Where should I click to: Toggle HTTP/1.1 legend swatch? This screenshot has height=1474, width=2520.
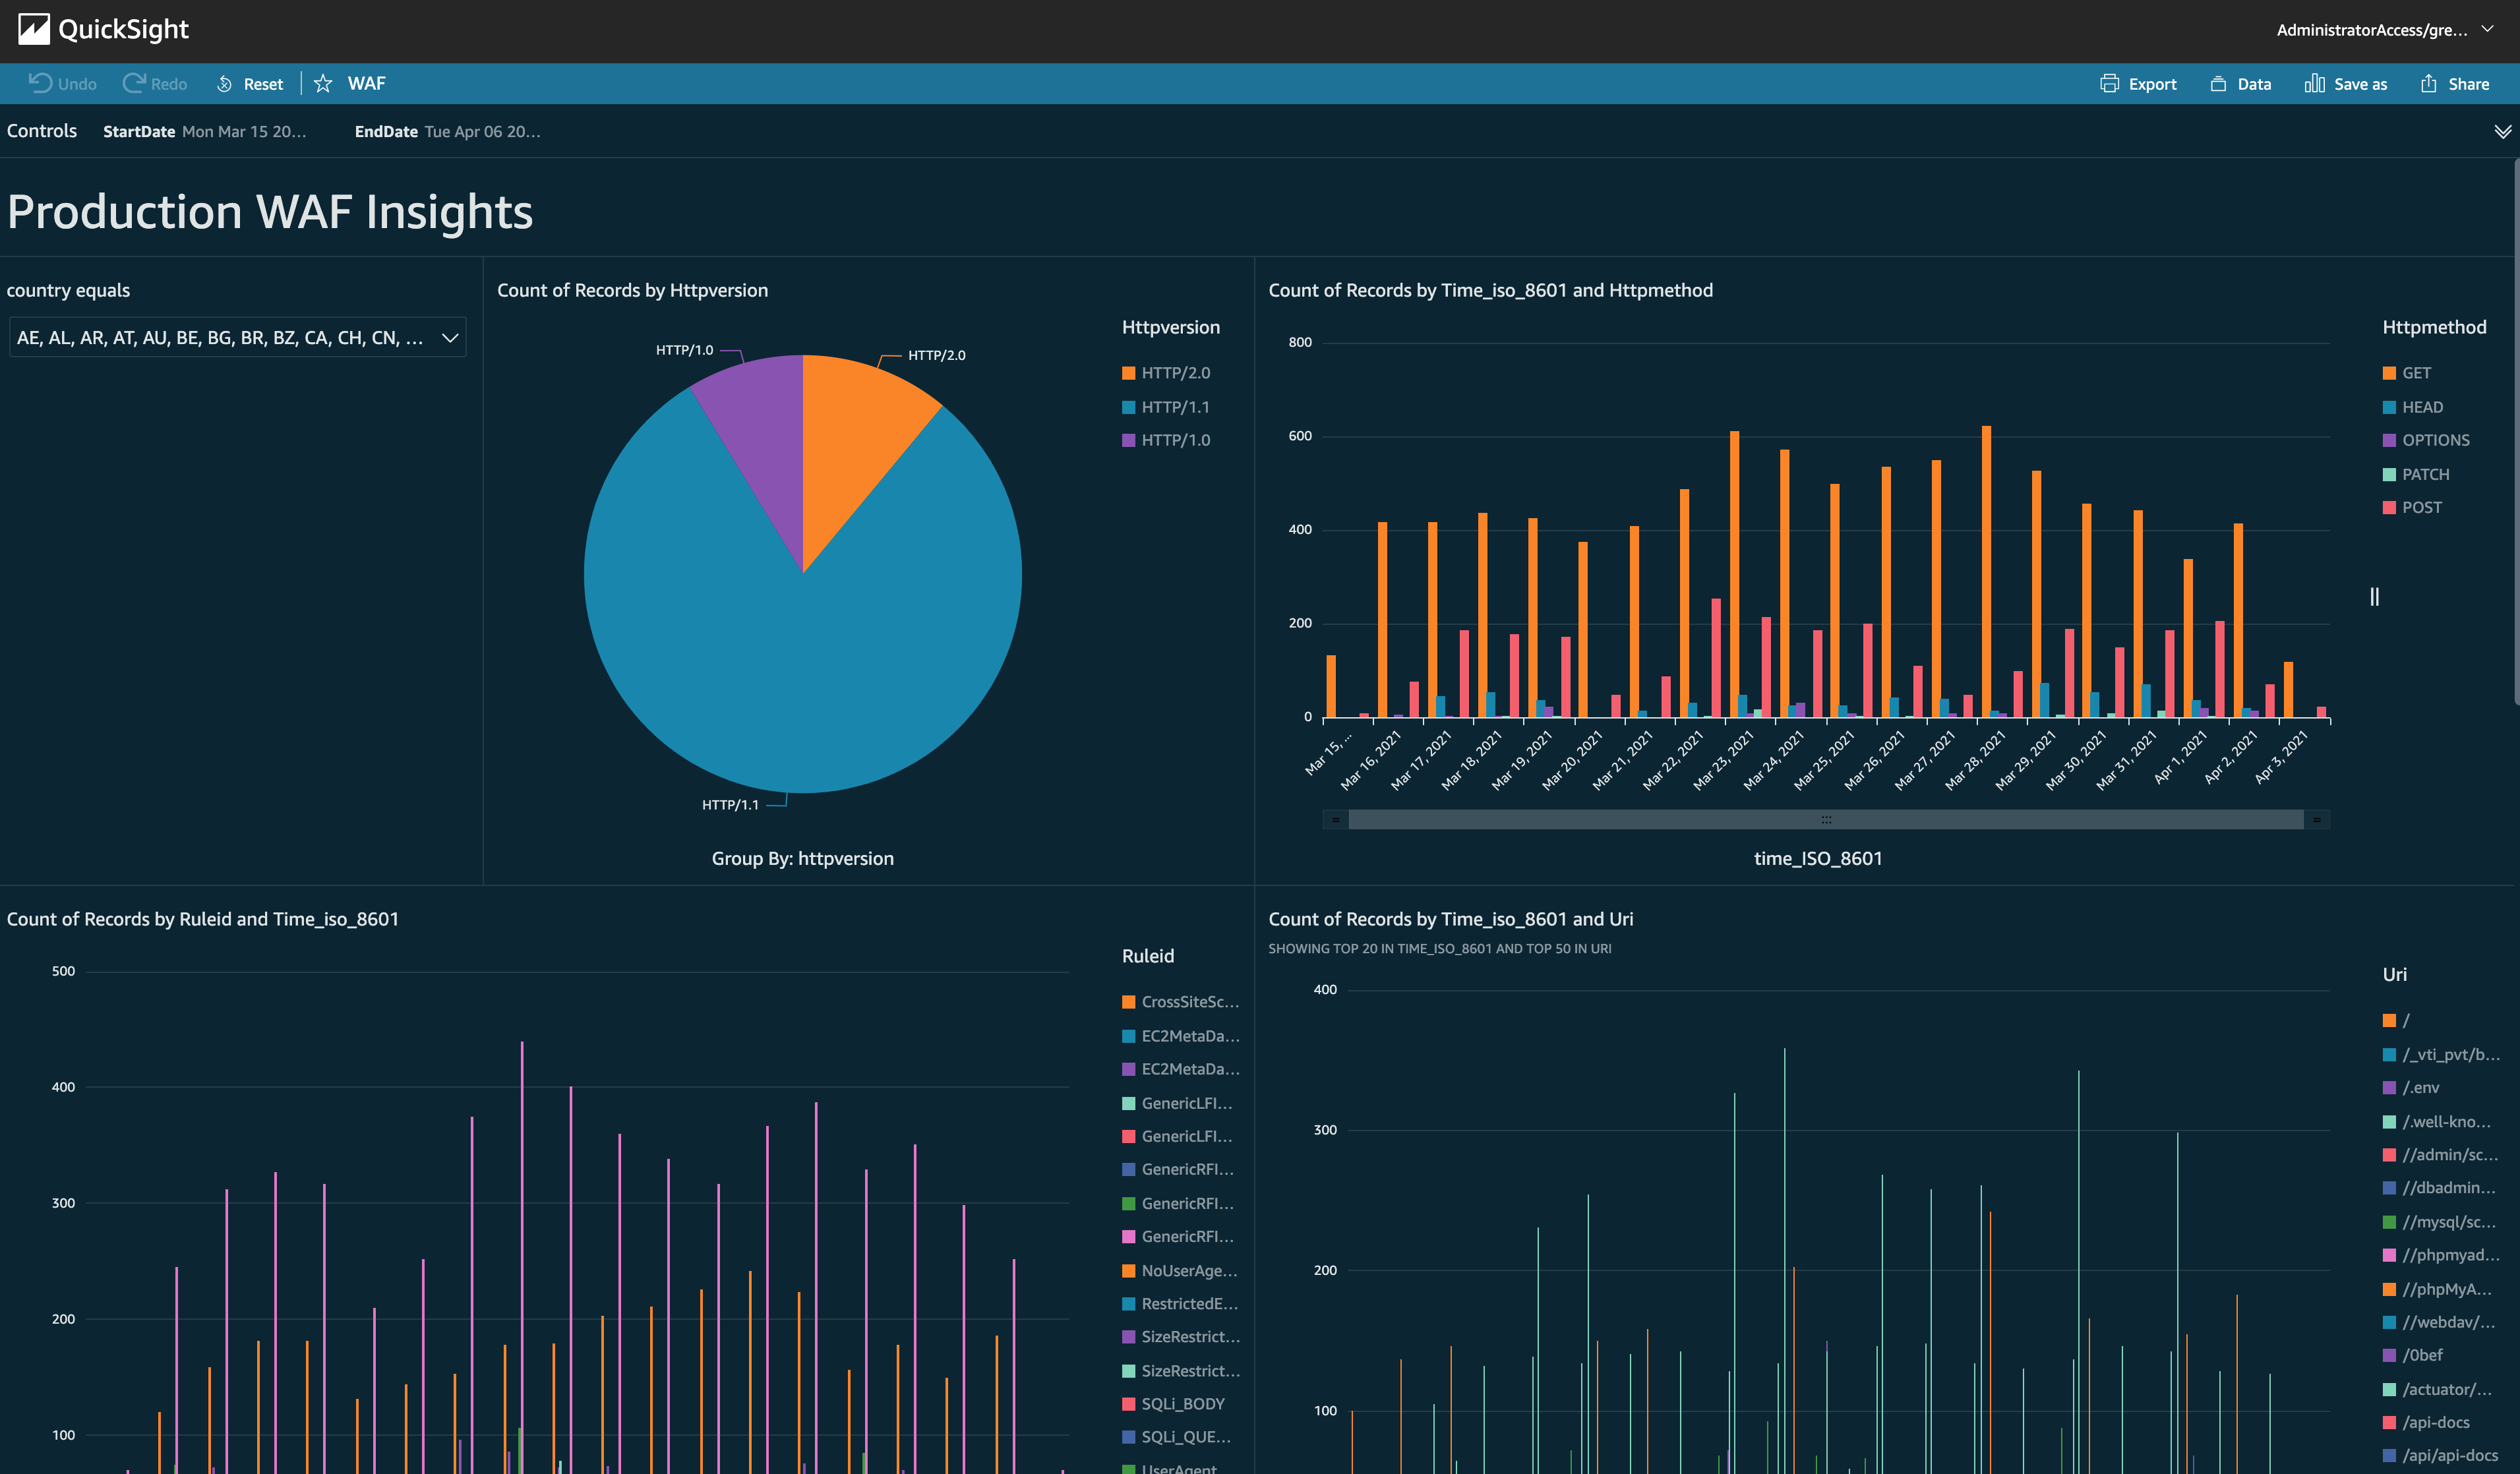(1128, 407)
